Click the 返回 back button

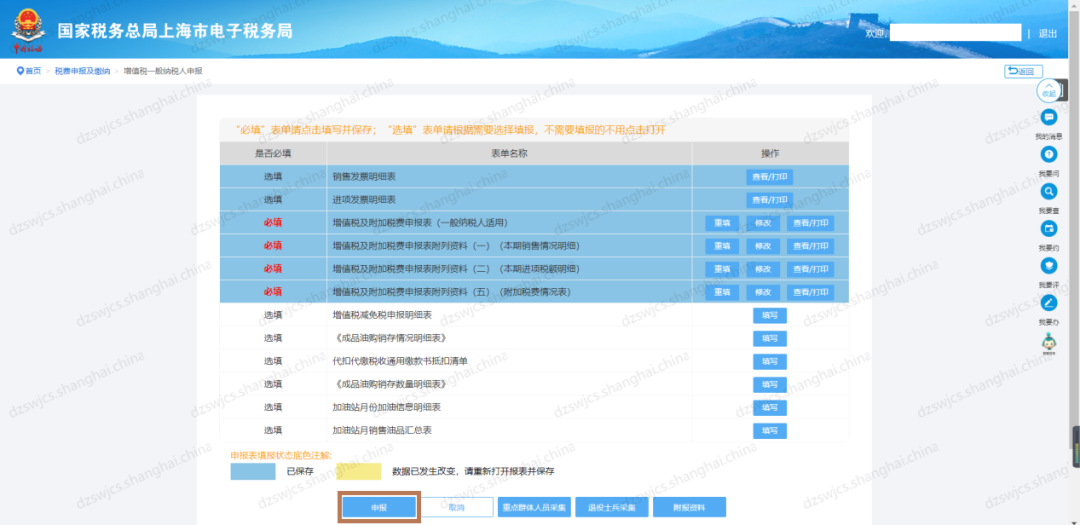pyautogui.click(x=1024, y=71)
